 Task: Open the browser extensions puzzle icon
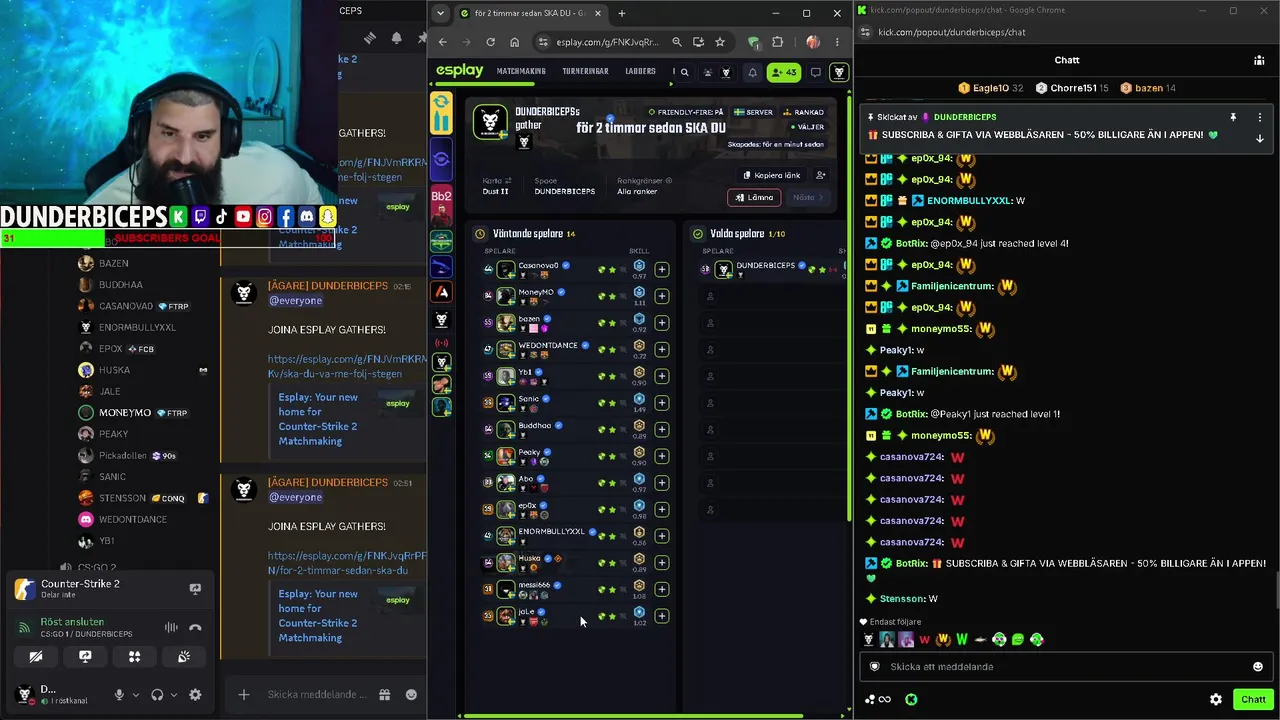point(777,42)
